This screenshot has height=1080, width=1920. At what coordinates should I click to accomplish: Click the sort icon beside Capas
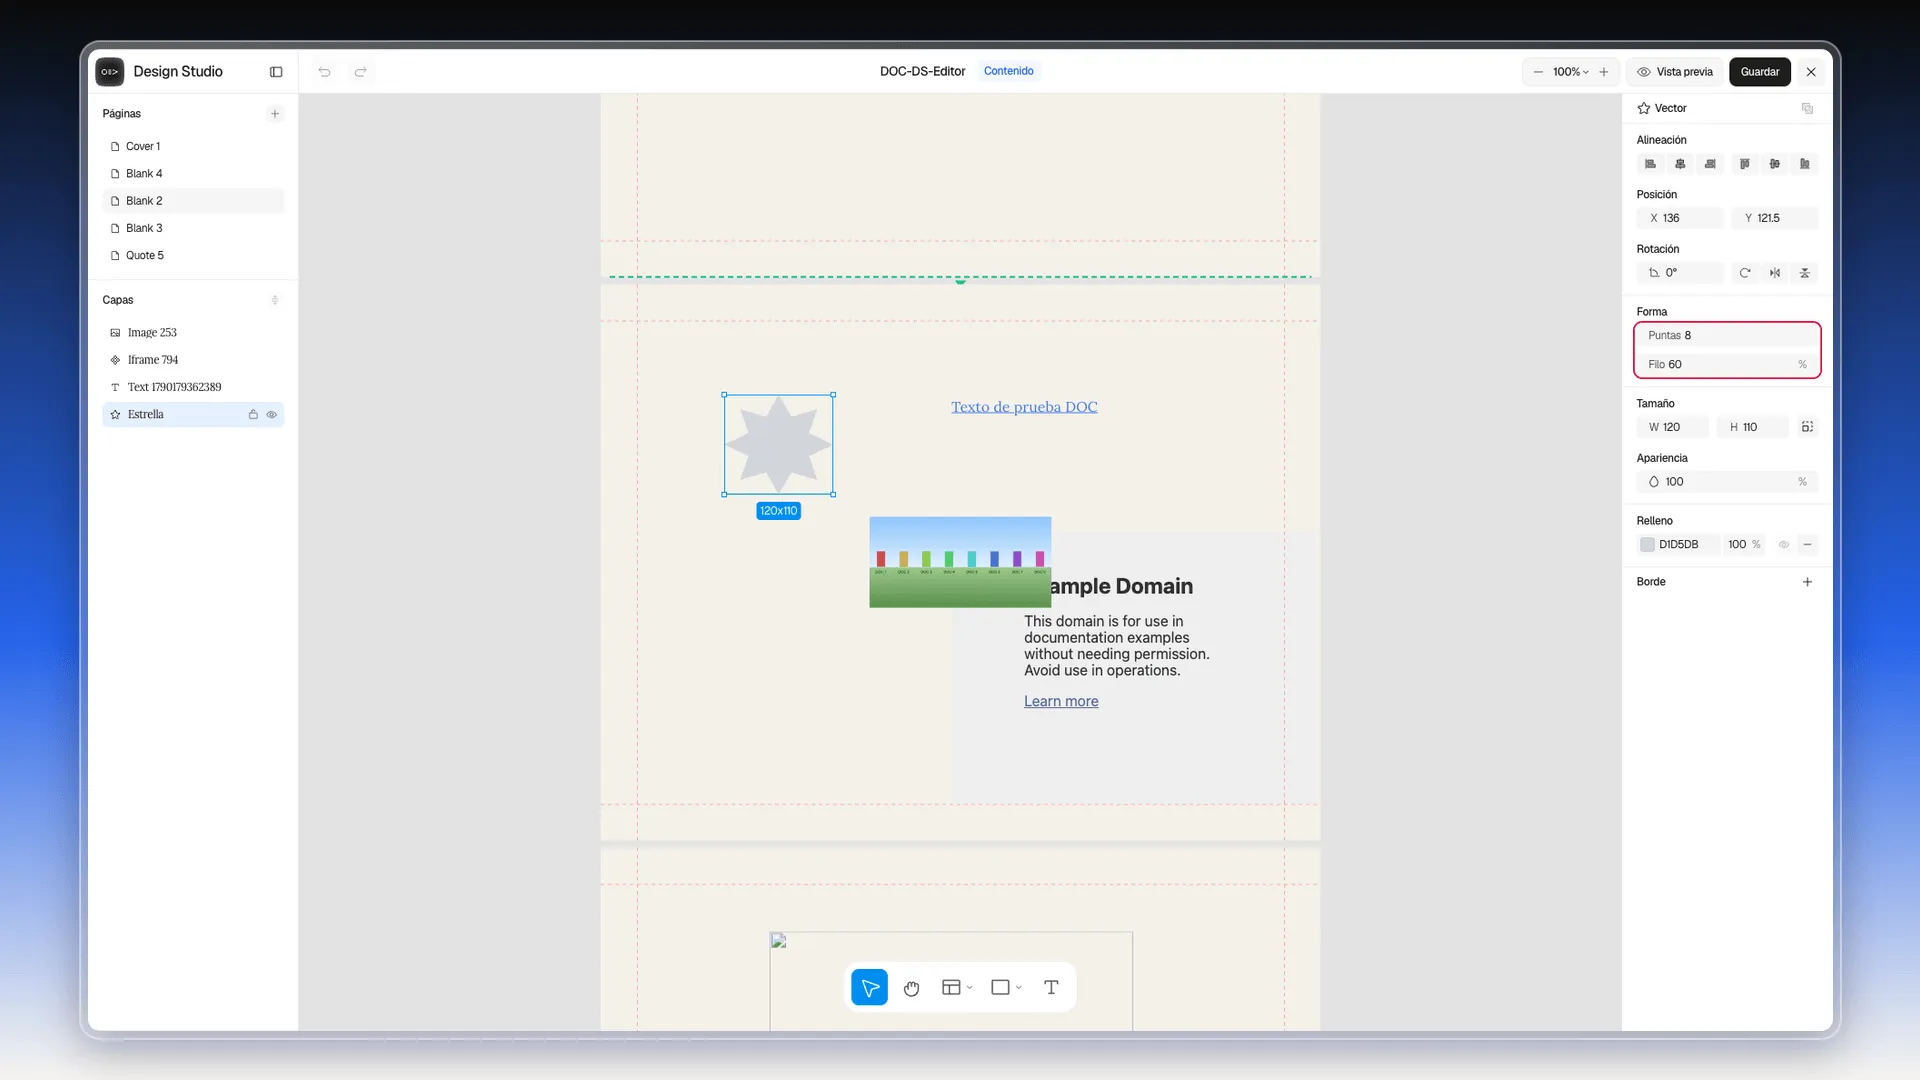[275, 300]
